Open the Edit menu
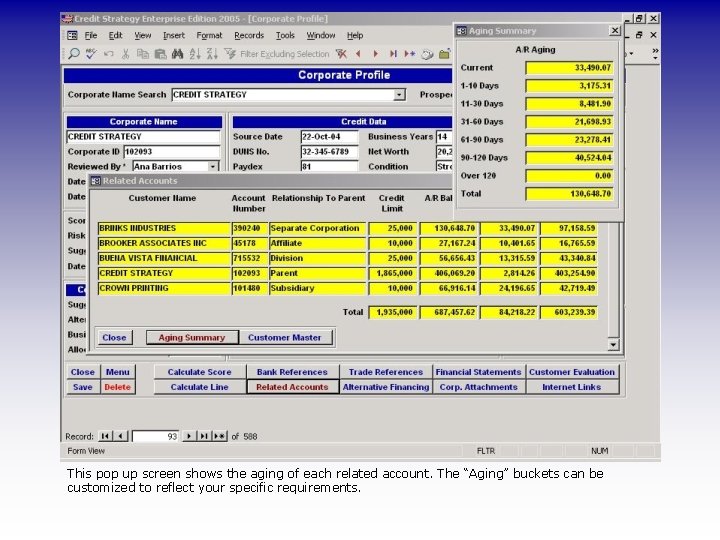This screenshot has height=540, width=720. tap(115, 35)
